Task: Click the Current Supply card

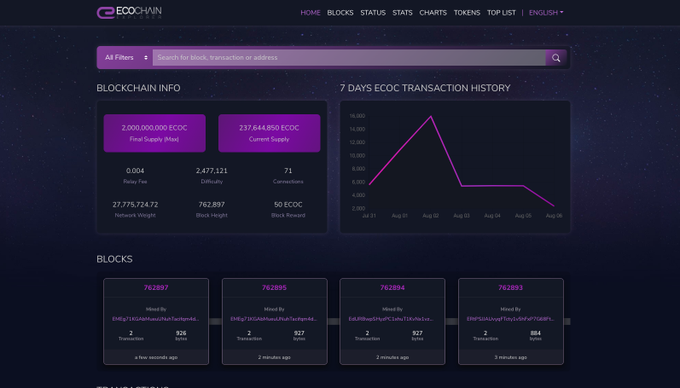Action: pos(269,133)
